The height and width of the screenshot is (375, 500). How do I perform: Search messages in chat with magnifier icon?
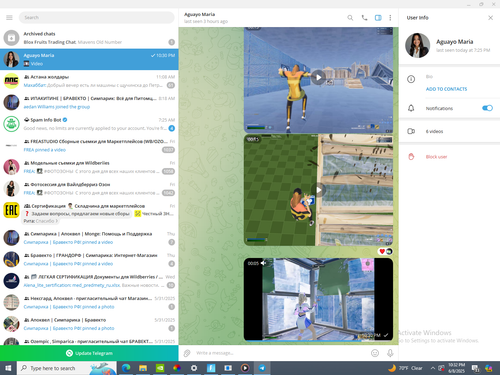click(x=350, y=18)
